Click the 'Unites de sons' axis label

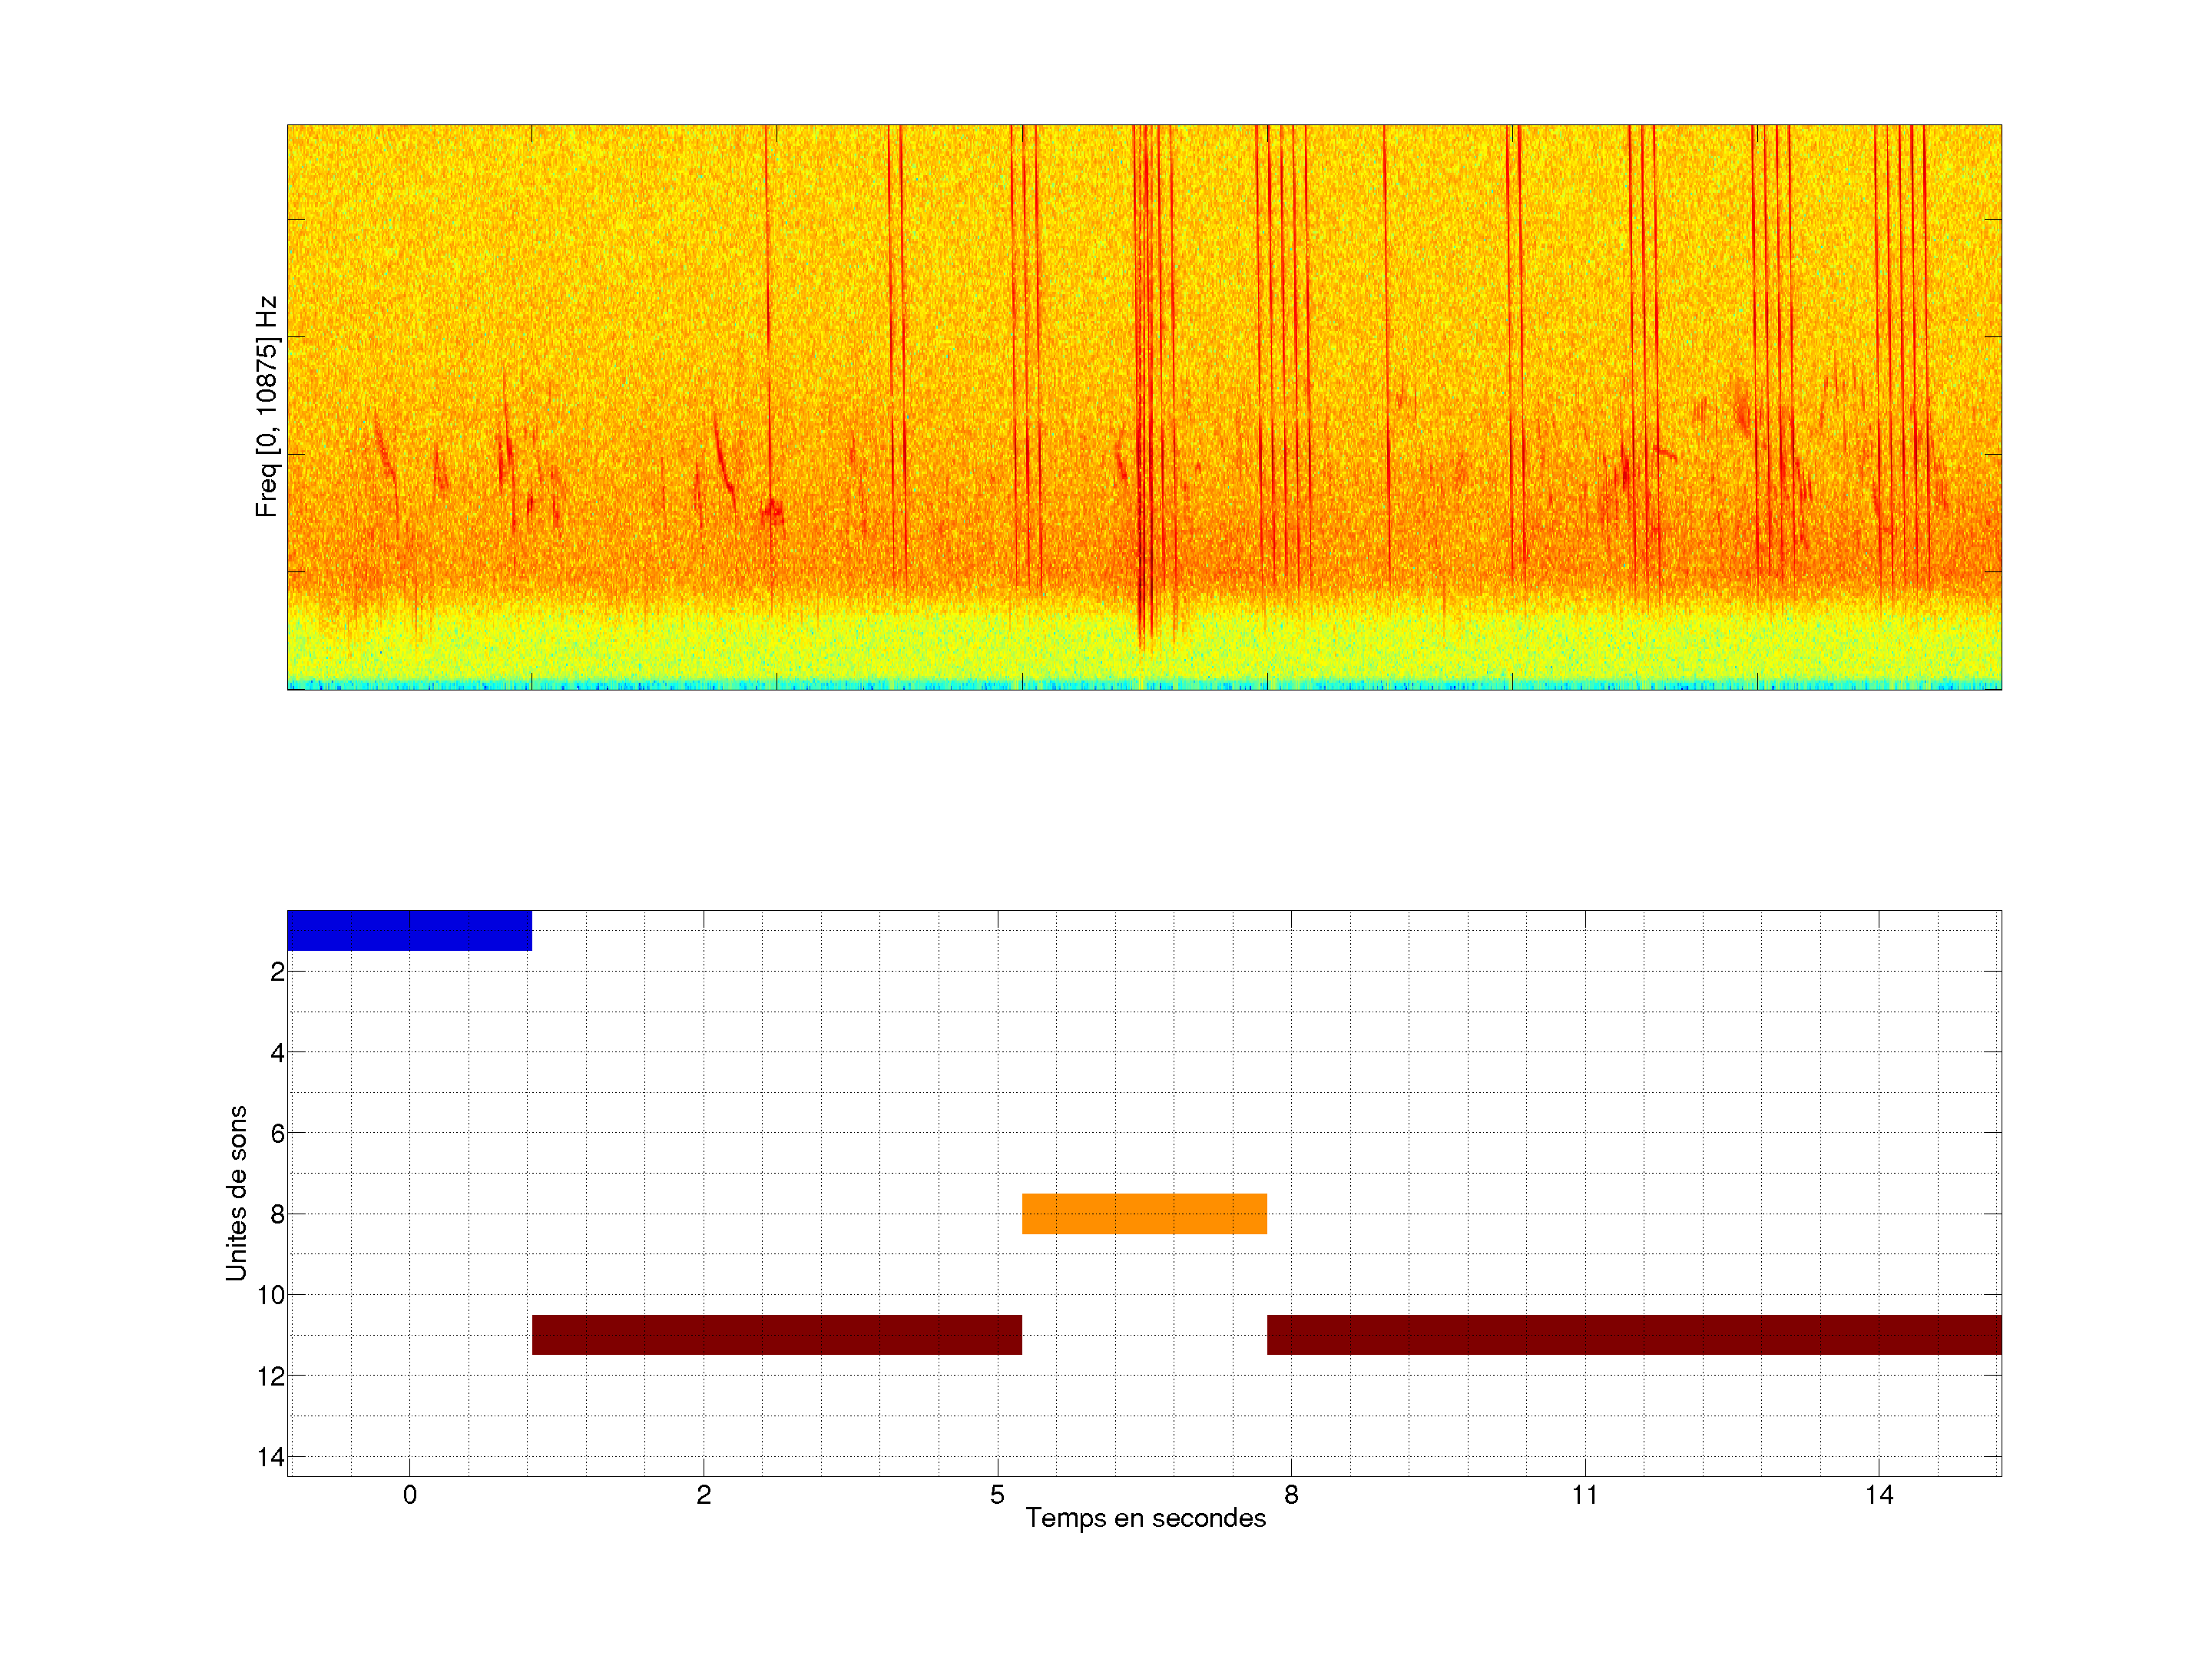pos(236,1193)
